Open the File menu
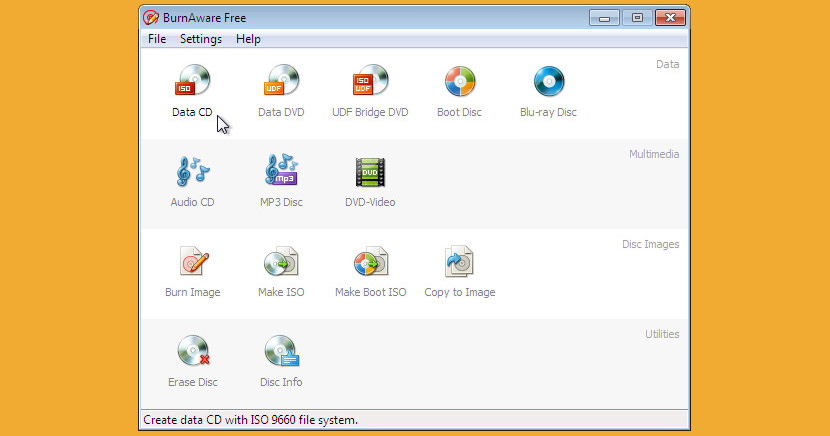Screen dimensions: 830x436 coord(157,39)
